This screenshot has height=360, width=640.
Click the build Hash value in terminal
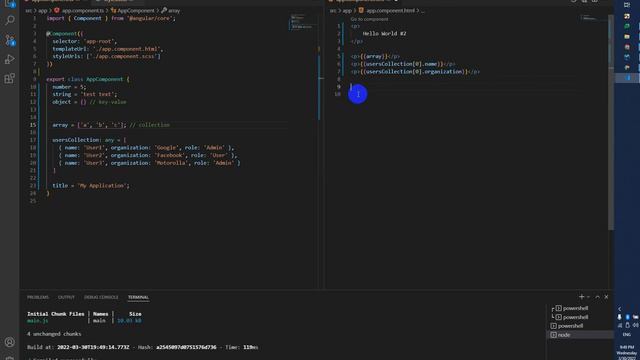(186, 347)
